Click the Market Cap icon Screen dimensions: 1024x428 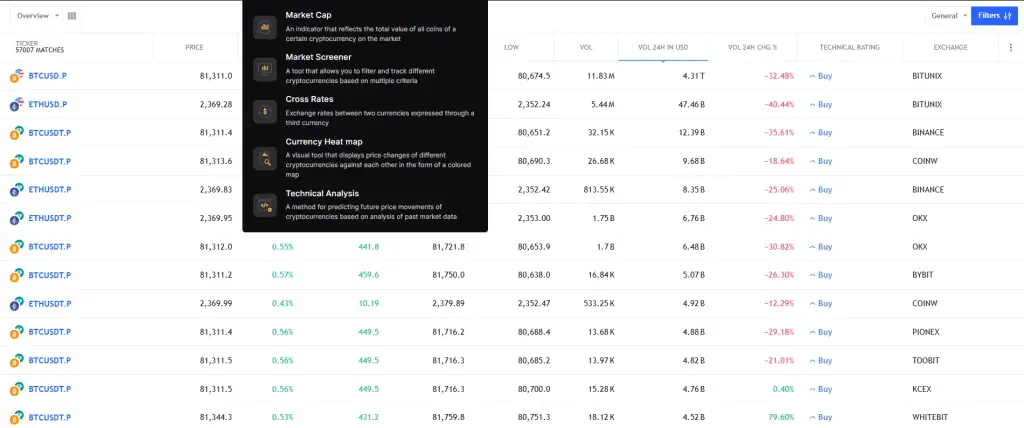pyautogui.click(x=265, y=27)
